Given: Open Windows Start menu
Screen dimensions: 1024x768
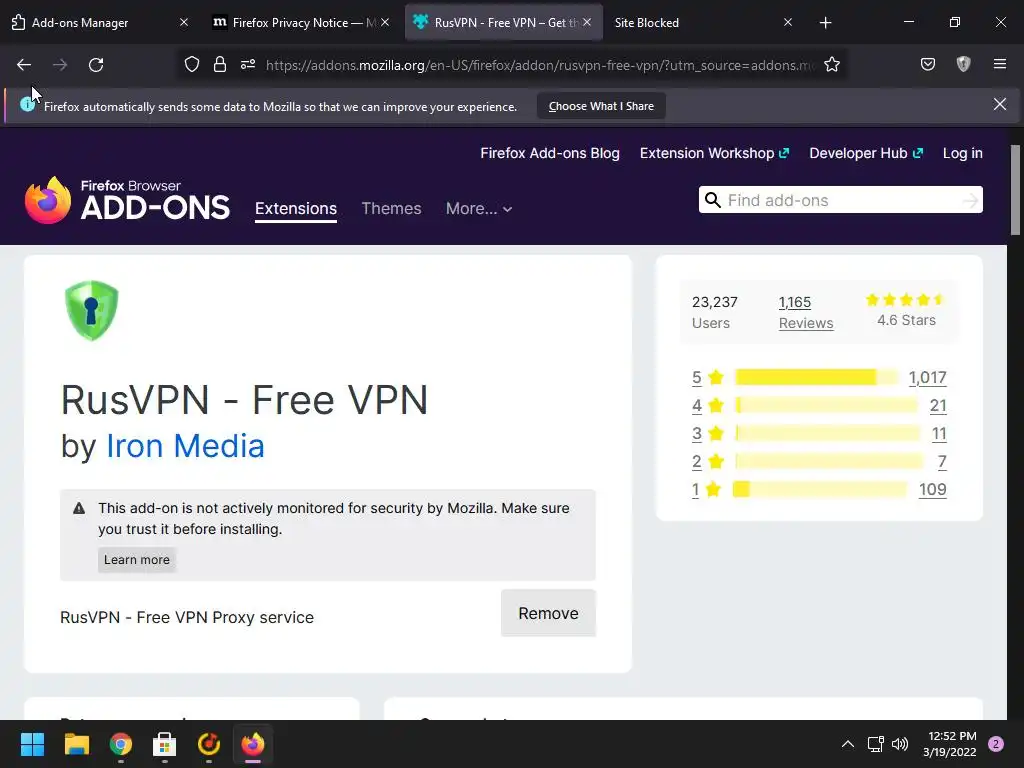Looking at the screenshot, I should 32,744.
